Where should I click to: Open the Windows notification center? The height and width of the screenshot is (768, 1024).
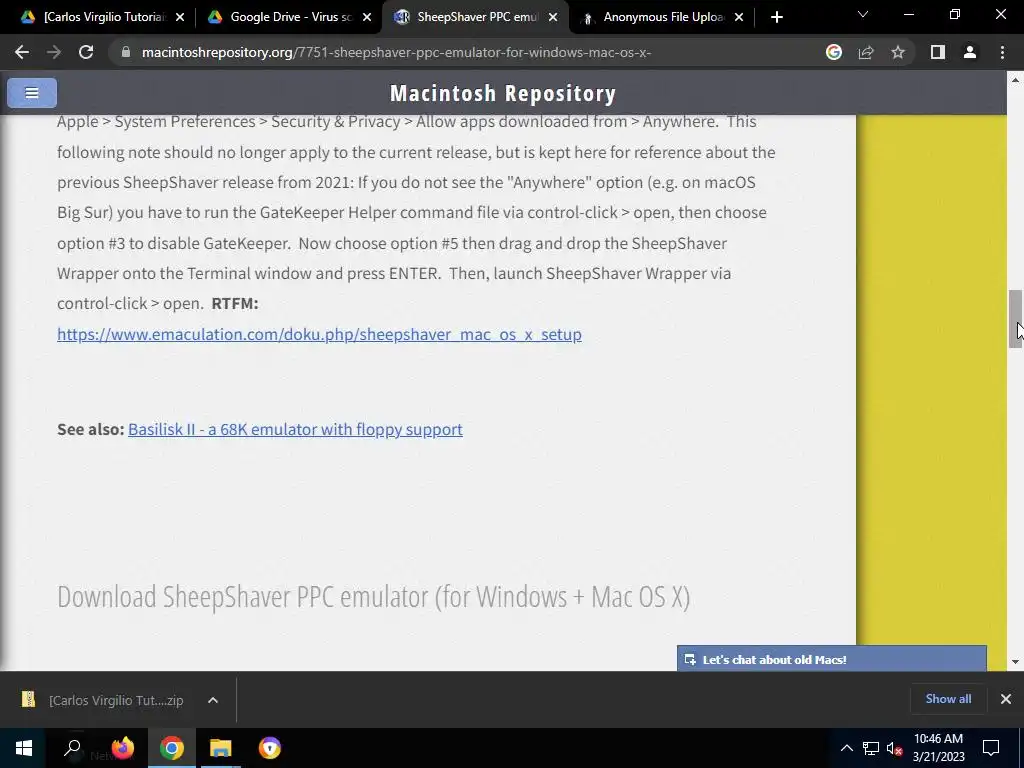coord(991,748)
